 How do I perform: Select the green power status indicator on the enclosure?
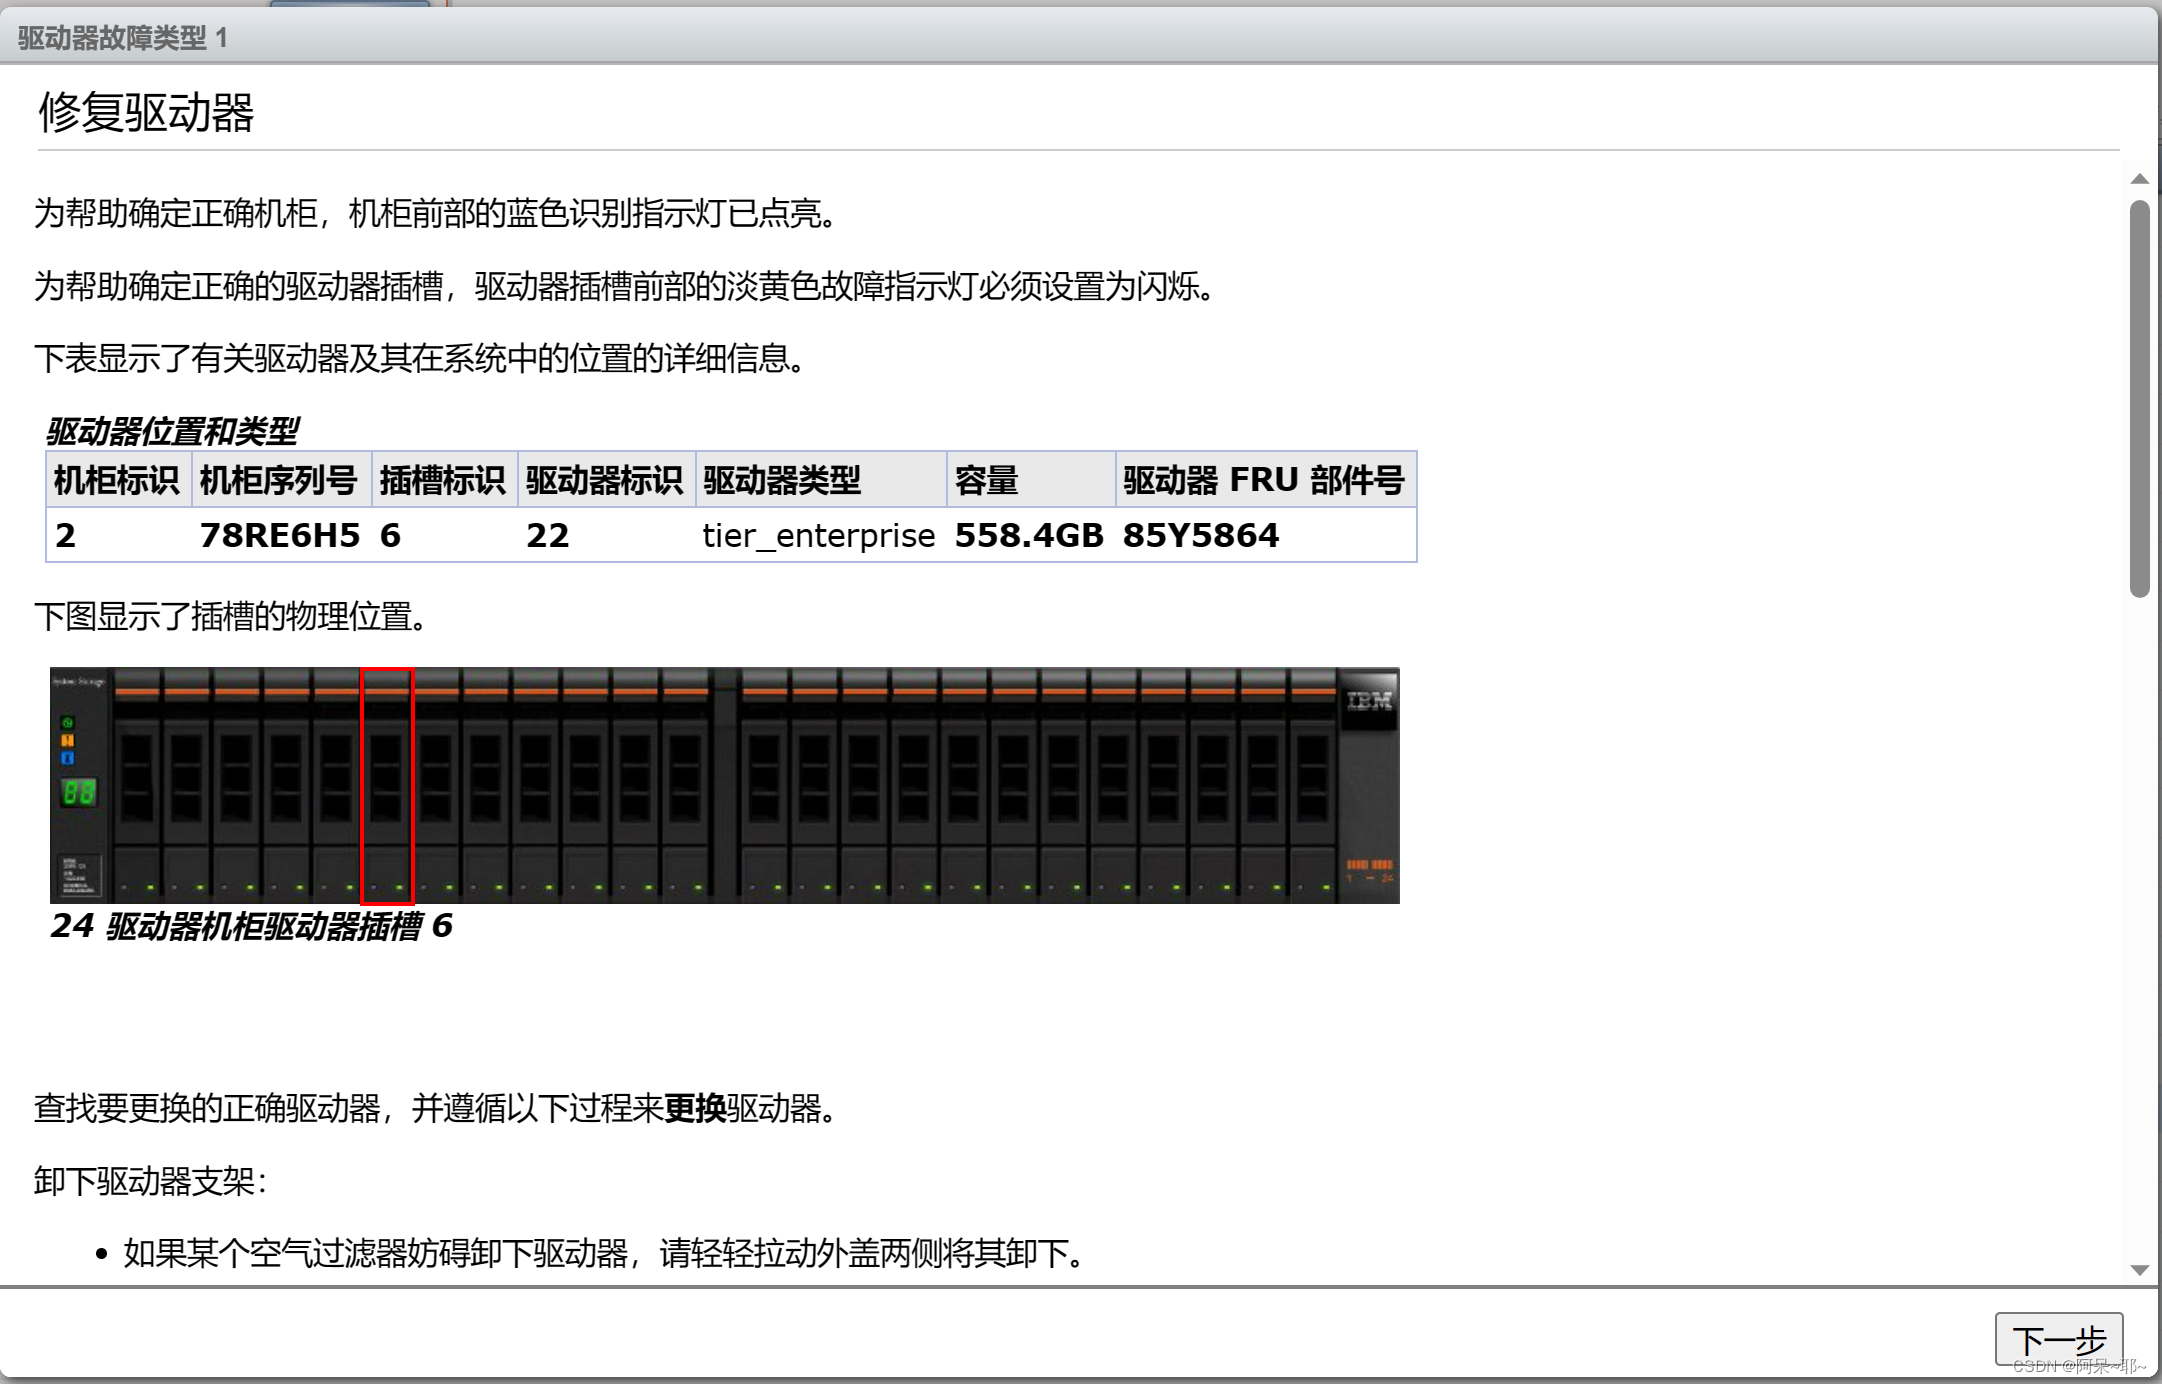(69, 722)
